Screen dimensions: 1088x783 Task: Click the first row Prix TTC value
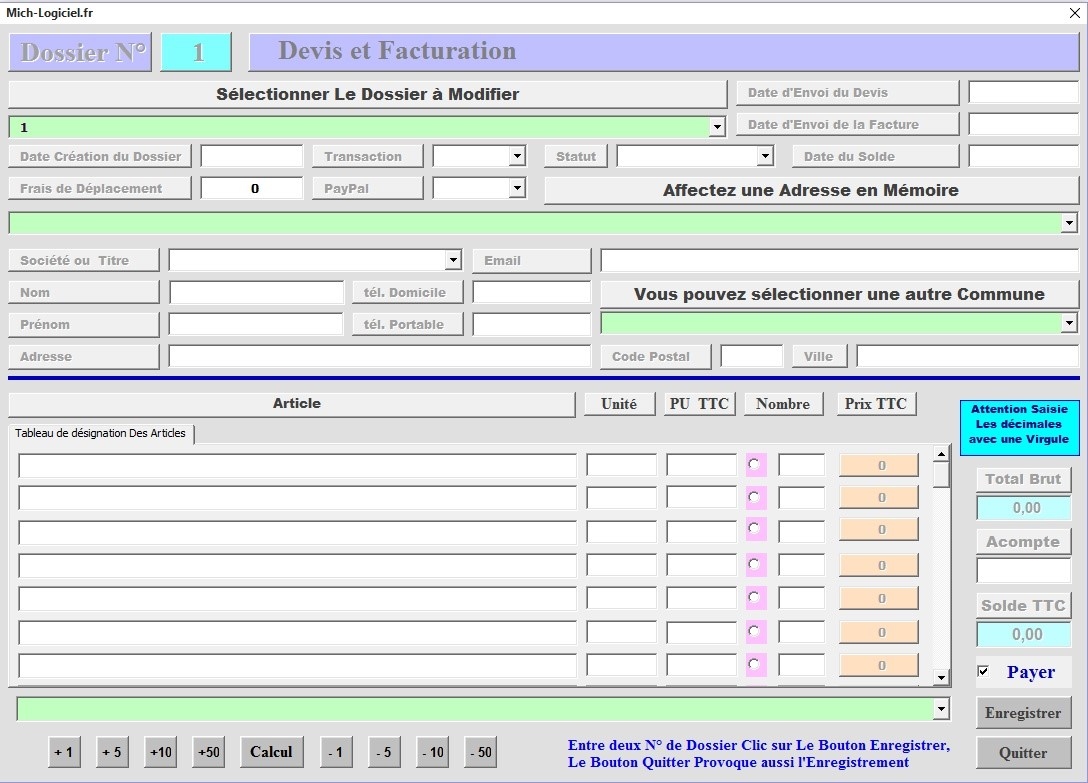879,465
